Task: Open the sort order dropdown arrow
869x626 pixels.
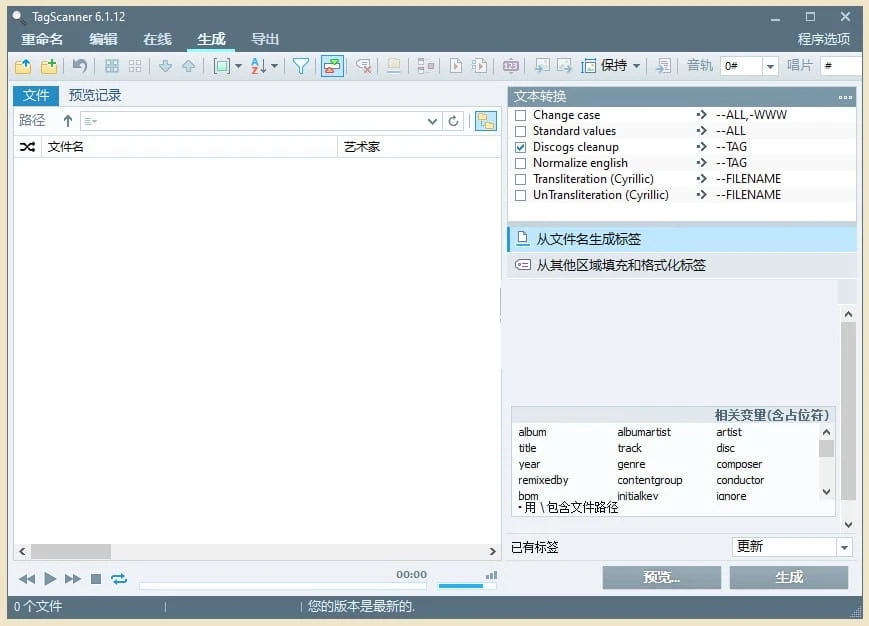Action: tap(275, 66)
